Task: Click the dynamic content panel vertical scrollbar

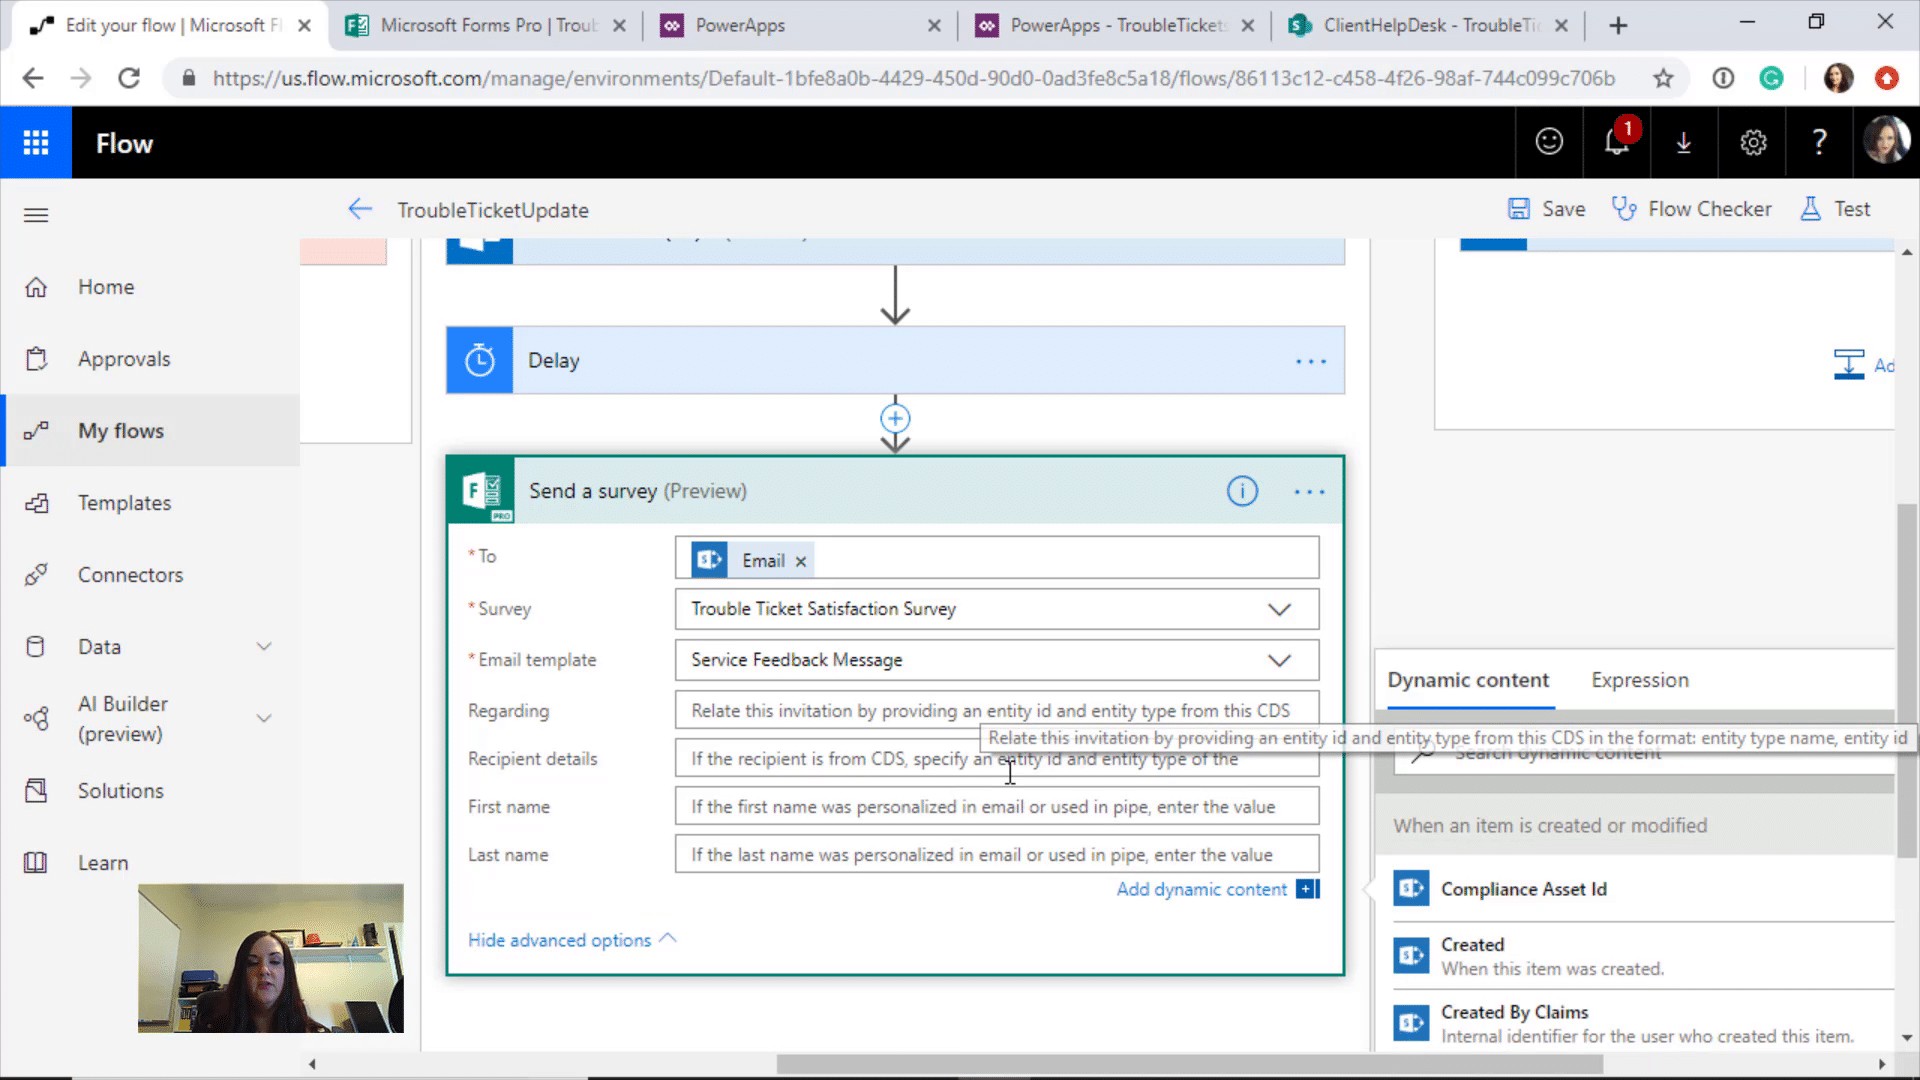Action: click(1906, 680)
